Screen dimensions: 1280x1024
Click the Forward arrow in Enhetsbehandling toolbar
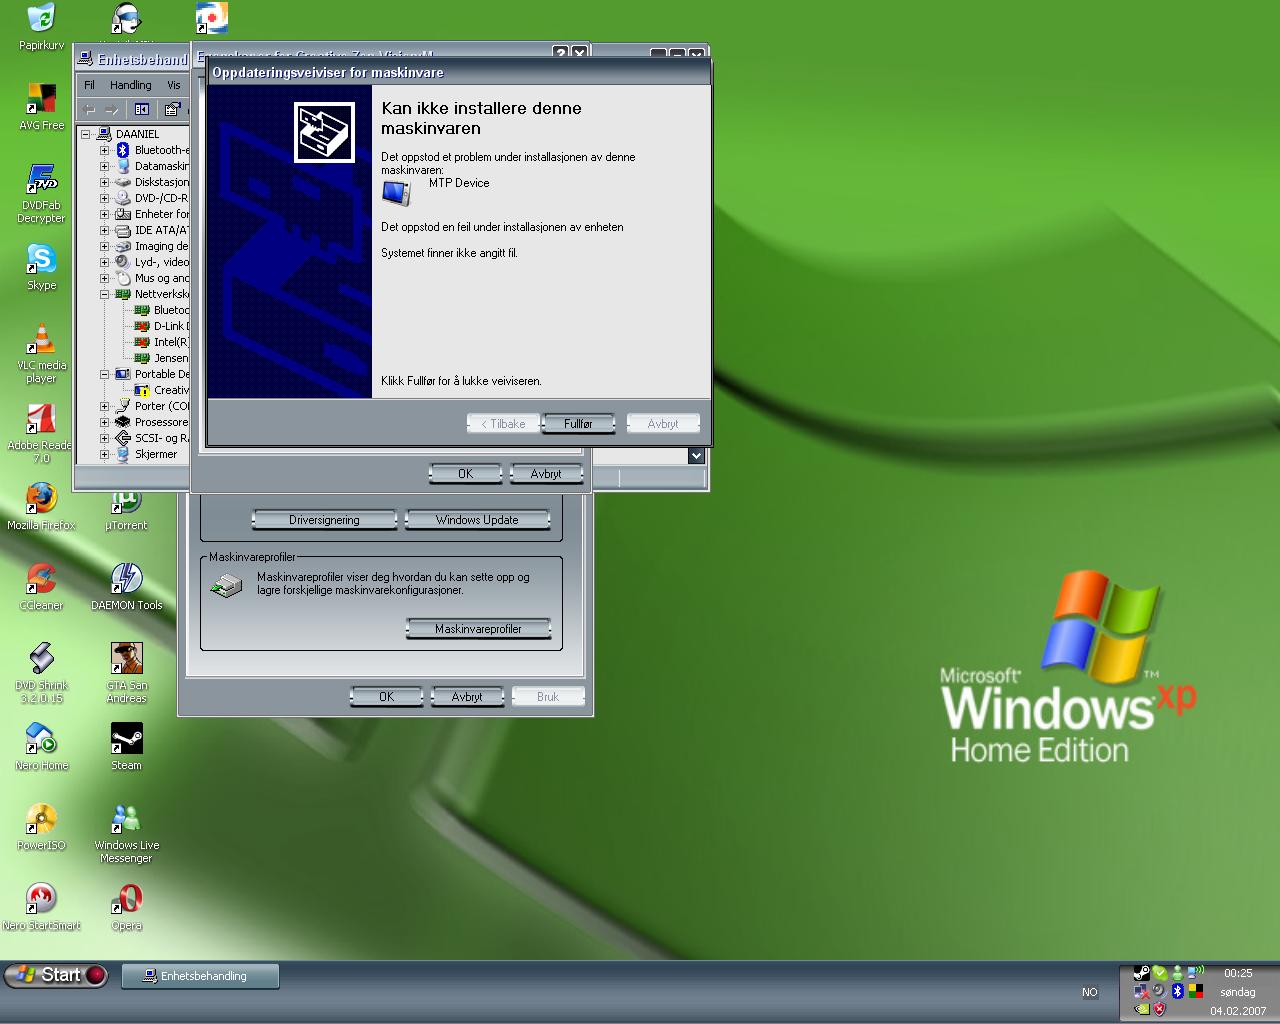coord(112,109)
